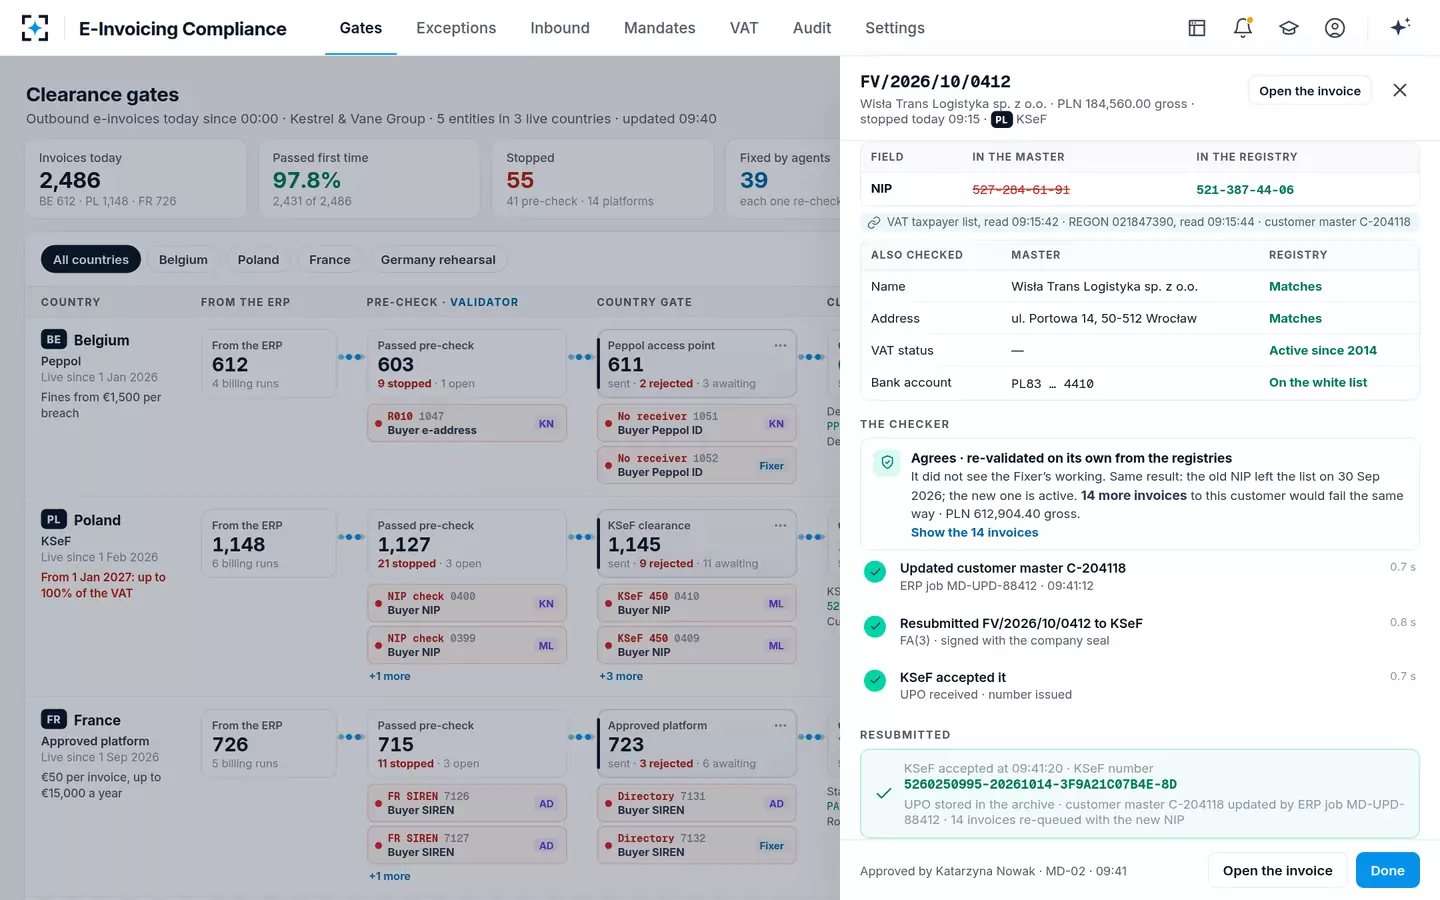Click registry NIP 521-387-44-06
This screenshot has height=900, width=1440.
(1245, 190)
